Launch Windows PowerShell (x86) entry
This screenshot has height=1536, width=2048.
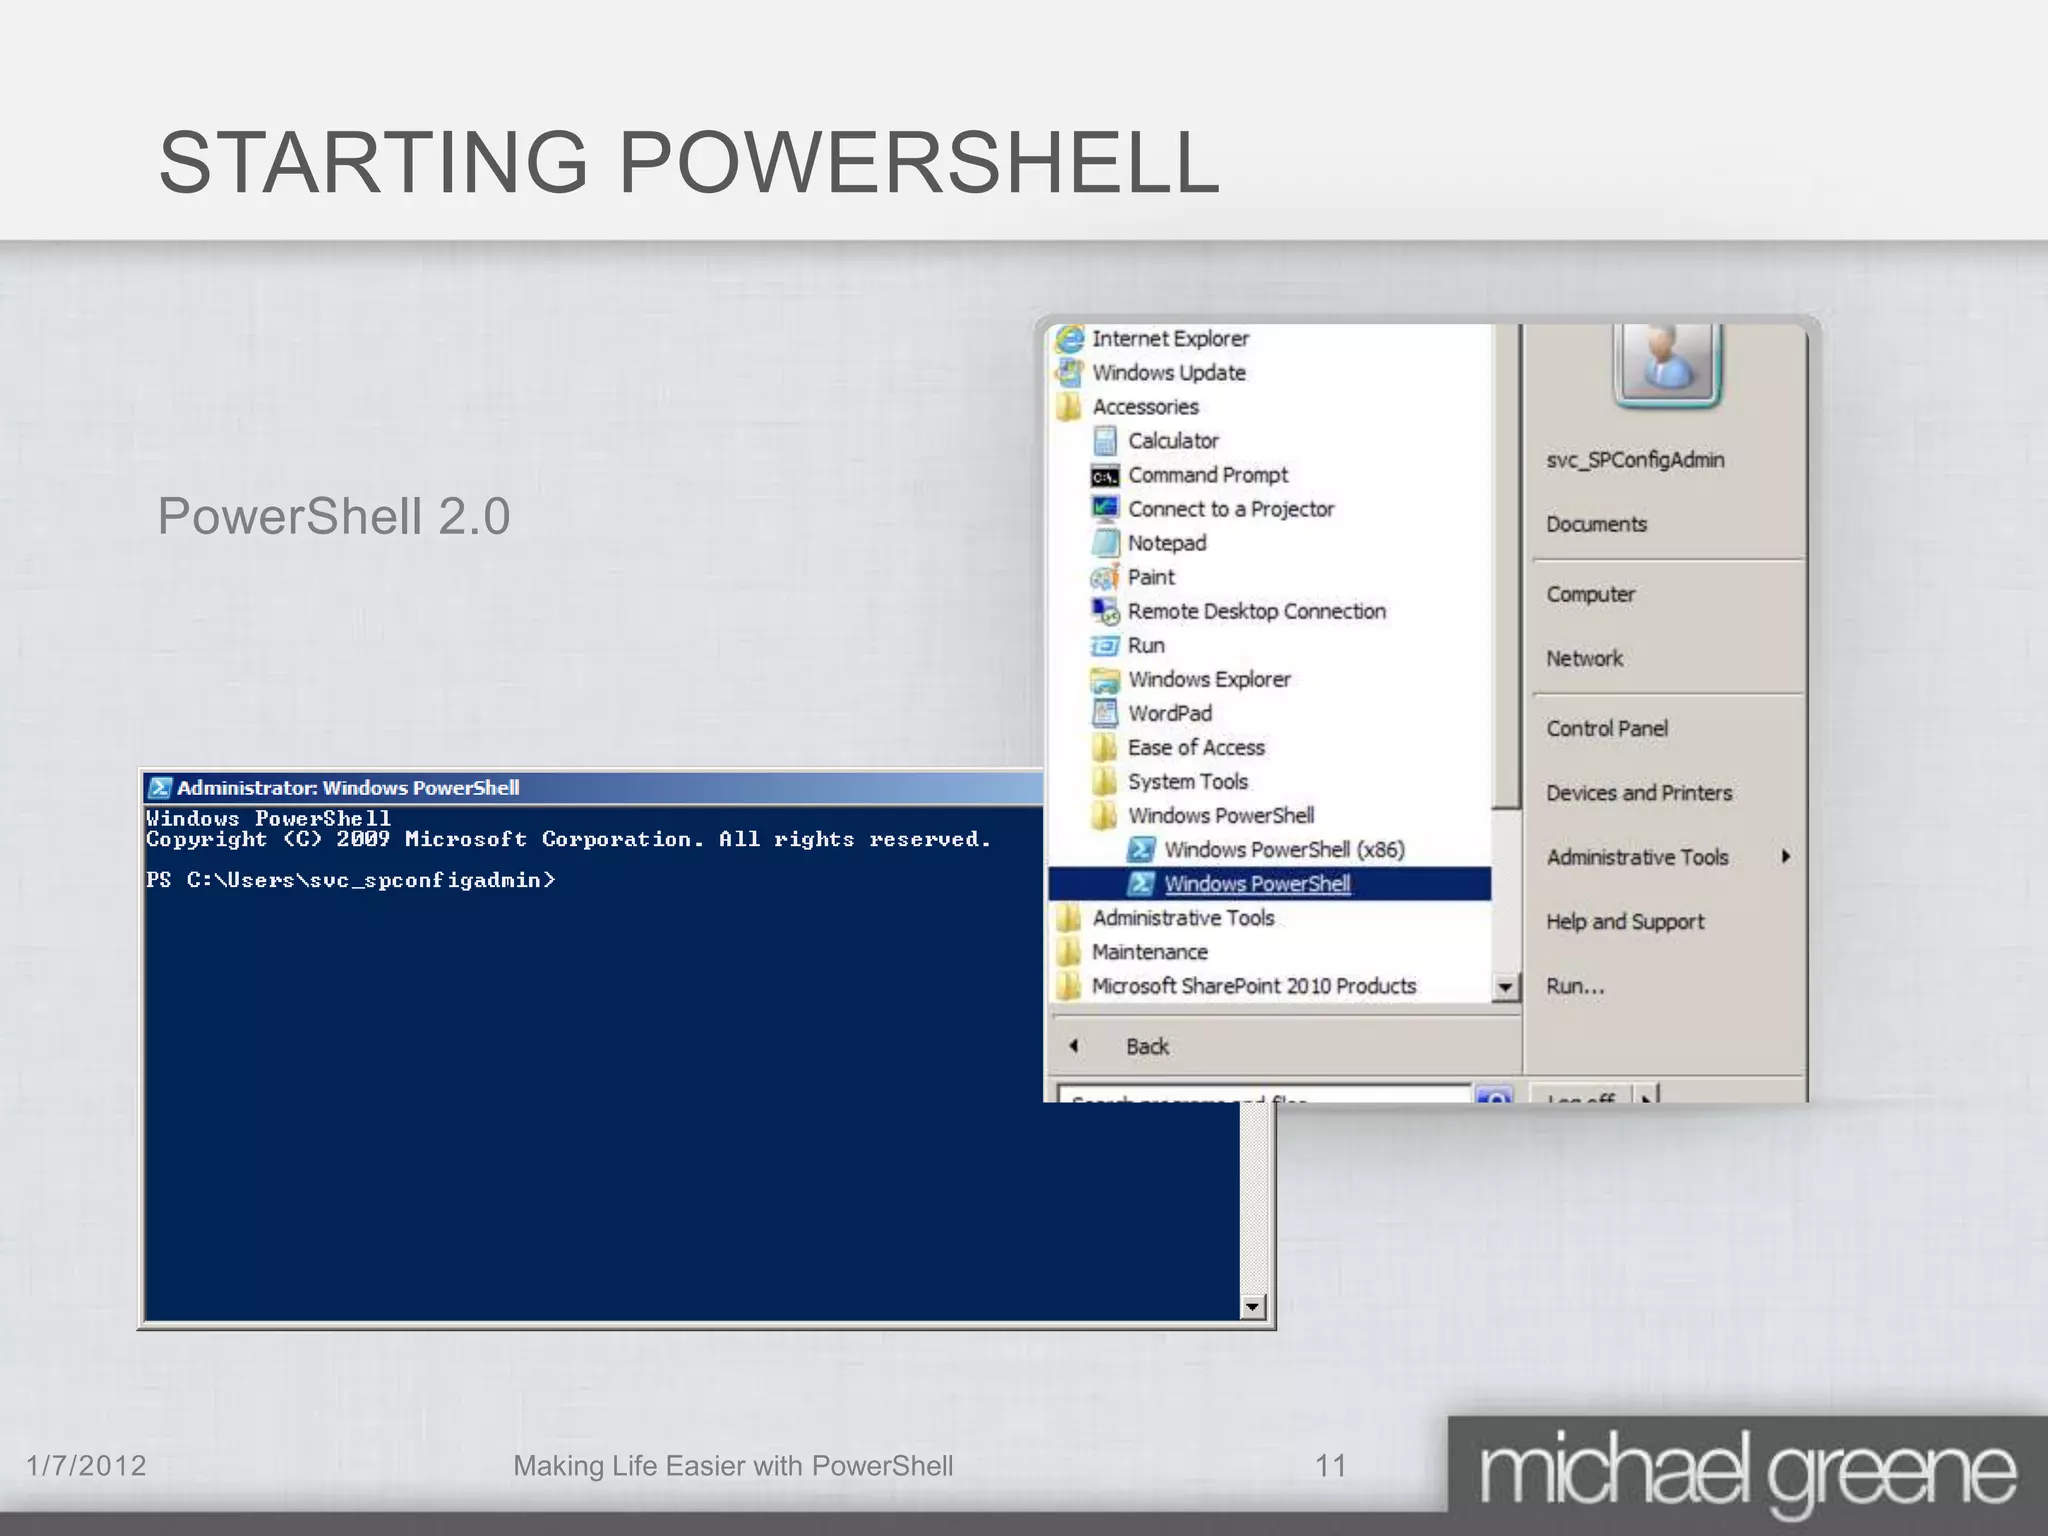[x=1284, y=850]
